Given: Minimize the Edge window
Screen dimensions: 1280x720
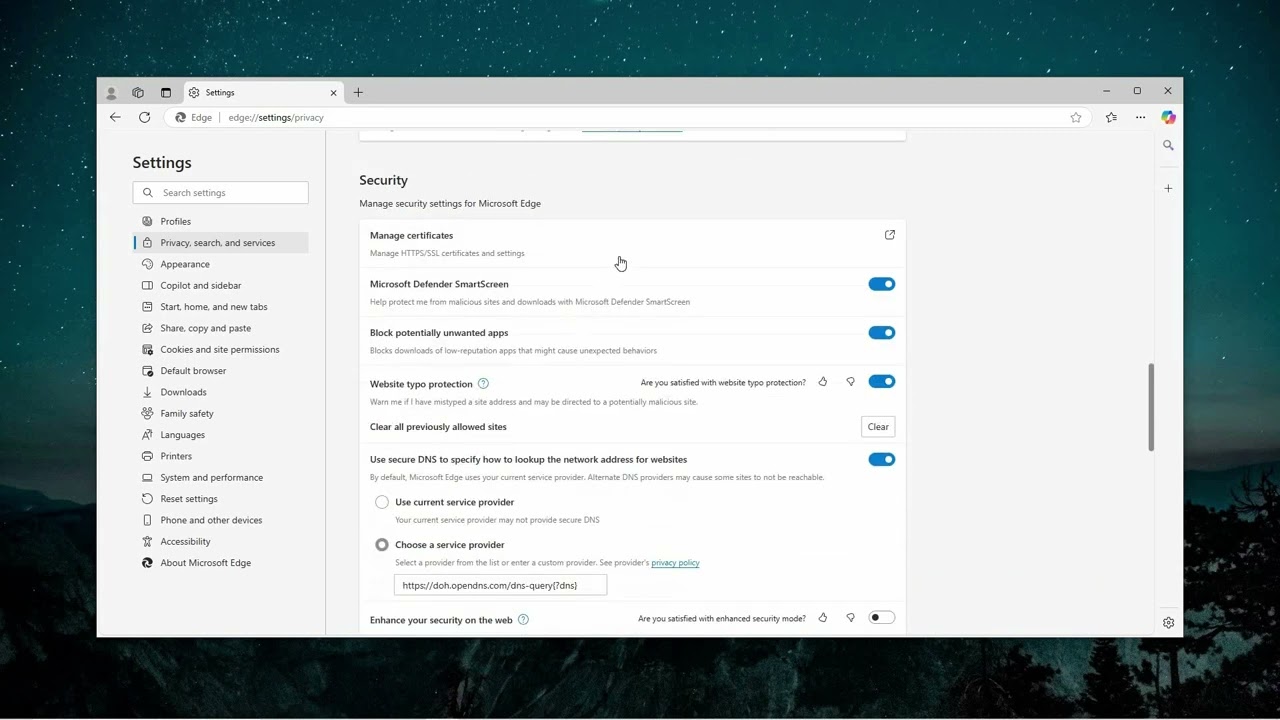Looking at the screenshot, I should 1107,91.
